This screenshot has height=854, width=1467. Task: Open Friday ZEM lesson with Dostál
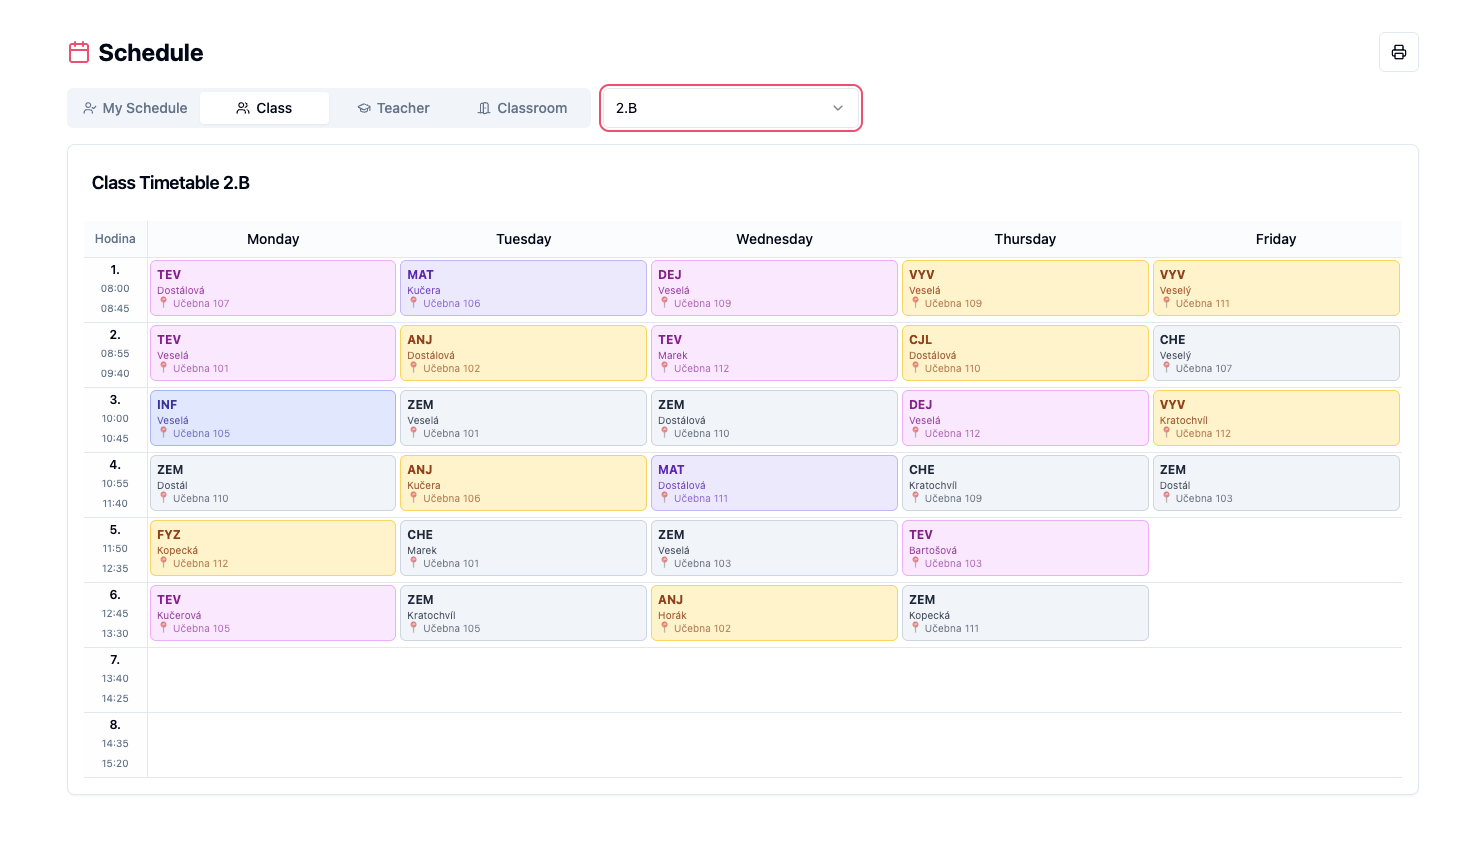1276,483
